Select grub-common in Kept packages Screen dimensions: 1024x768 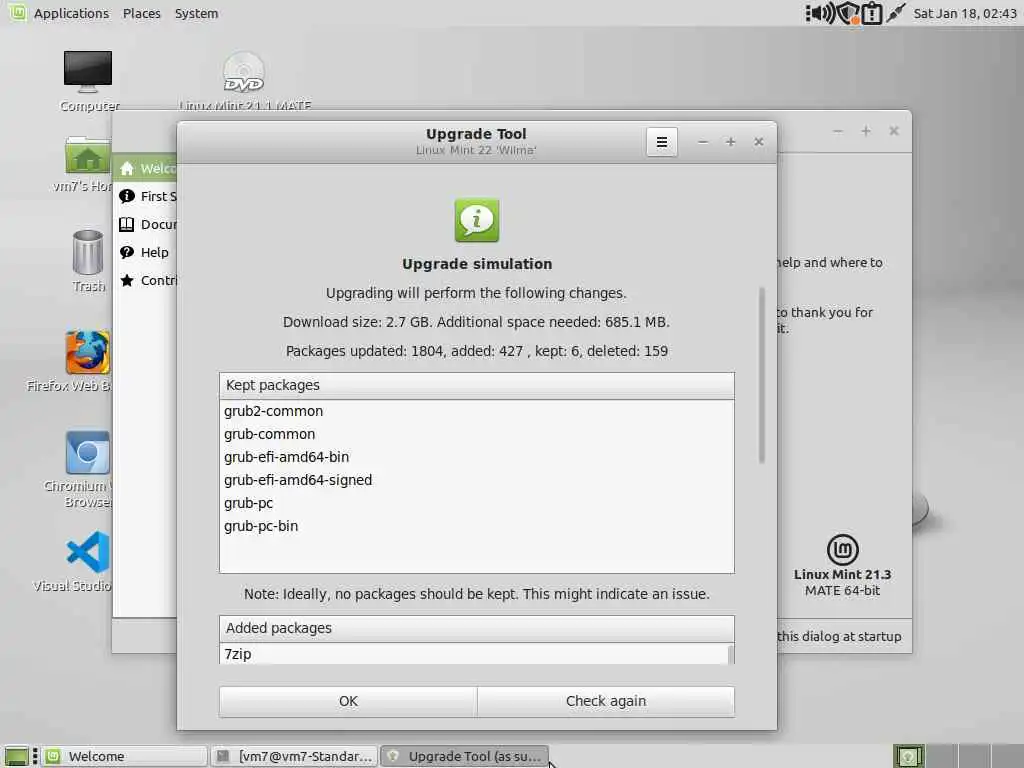[477, 434]
